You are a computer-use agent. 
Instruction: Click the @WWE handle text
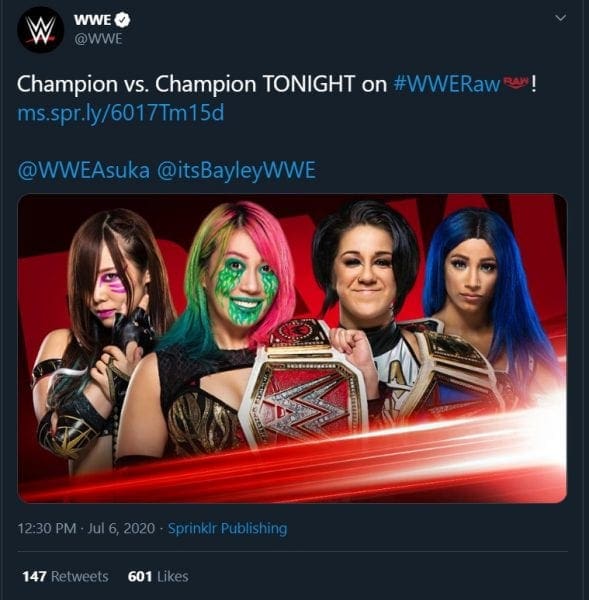(x=98, y=39)
